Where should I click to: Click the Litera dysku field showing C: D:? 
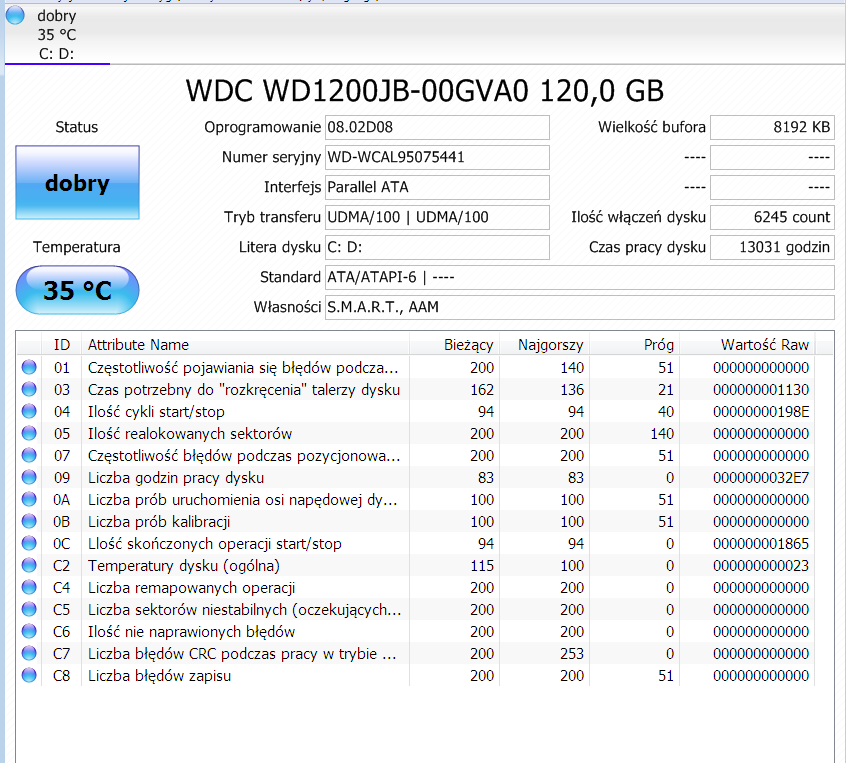coord(437,247)
